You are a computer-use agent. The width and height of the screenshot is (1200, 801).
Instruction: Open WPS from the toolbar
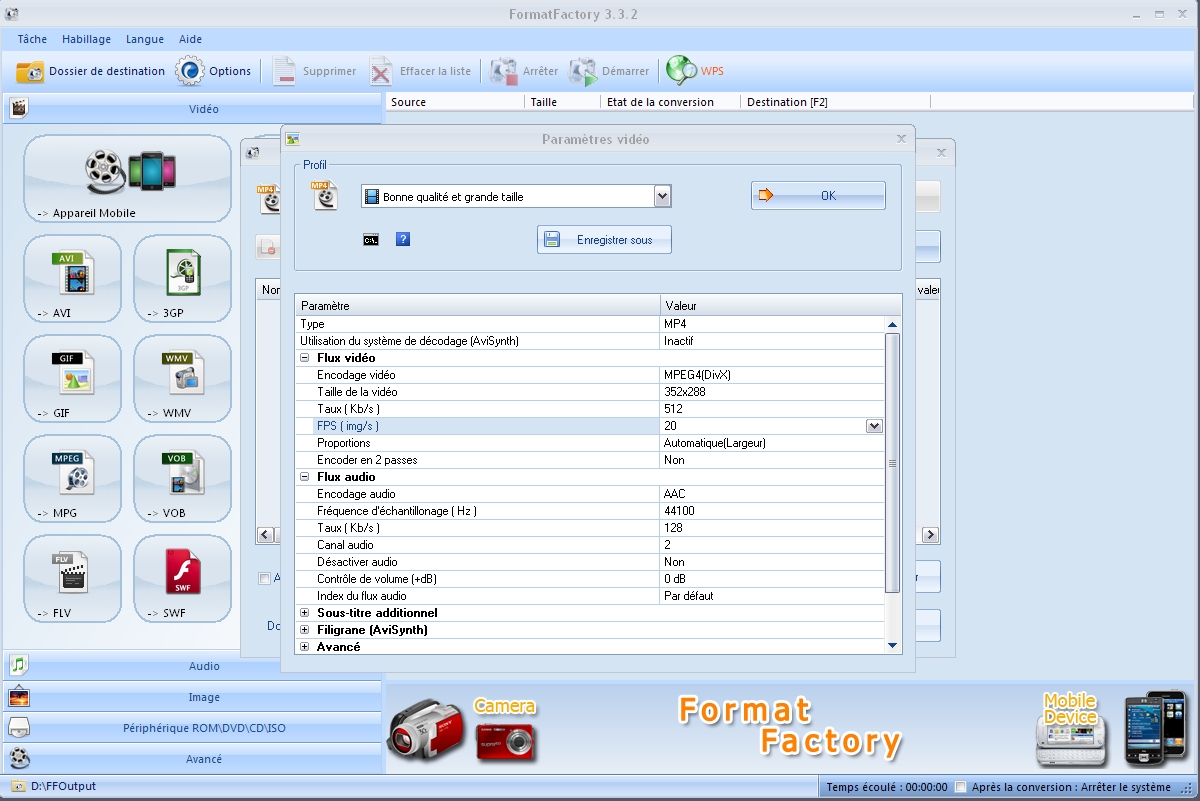695,71
